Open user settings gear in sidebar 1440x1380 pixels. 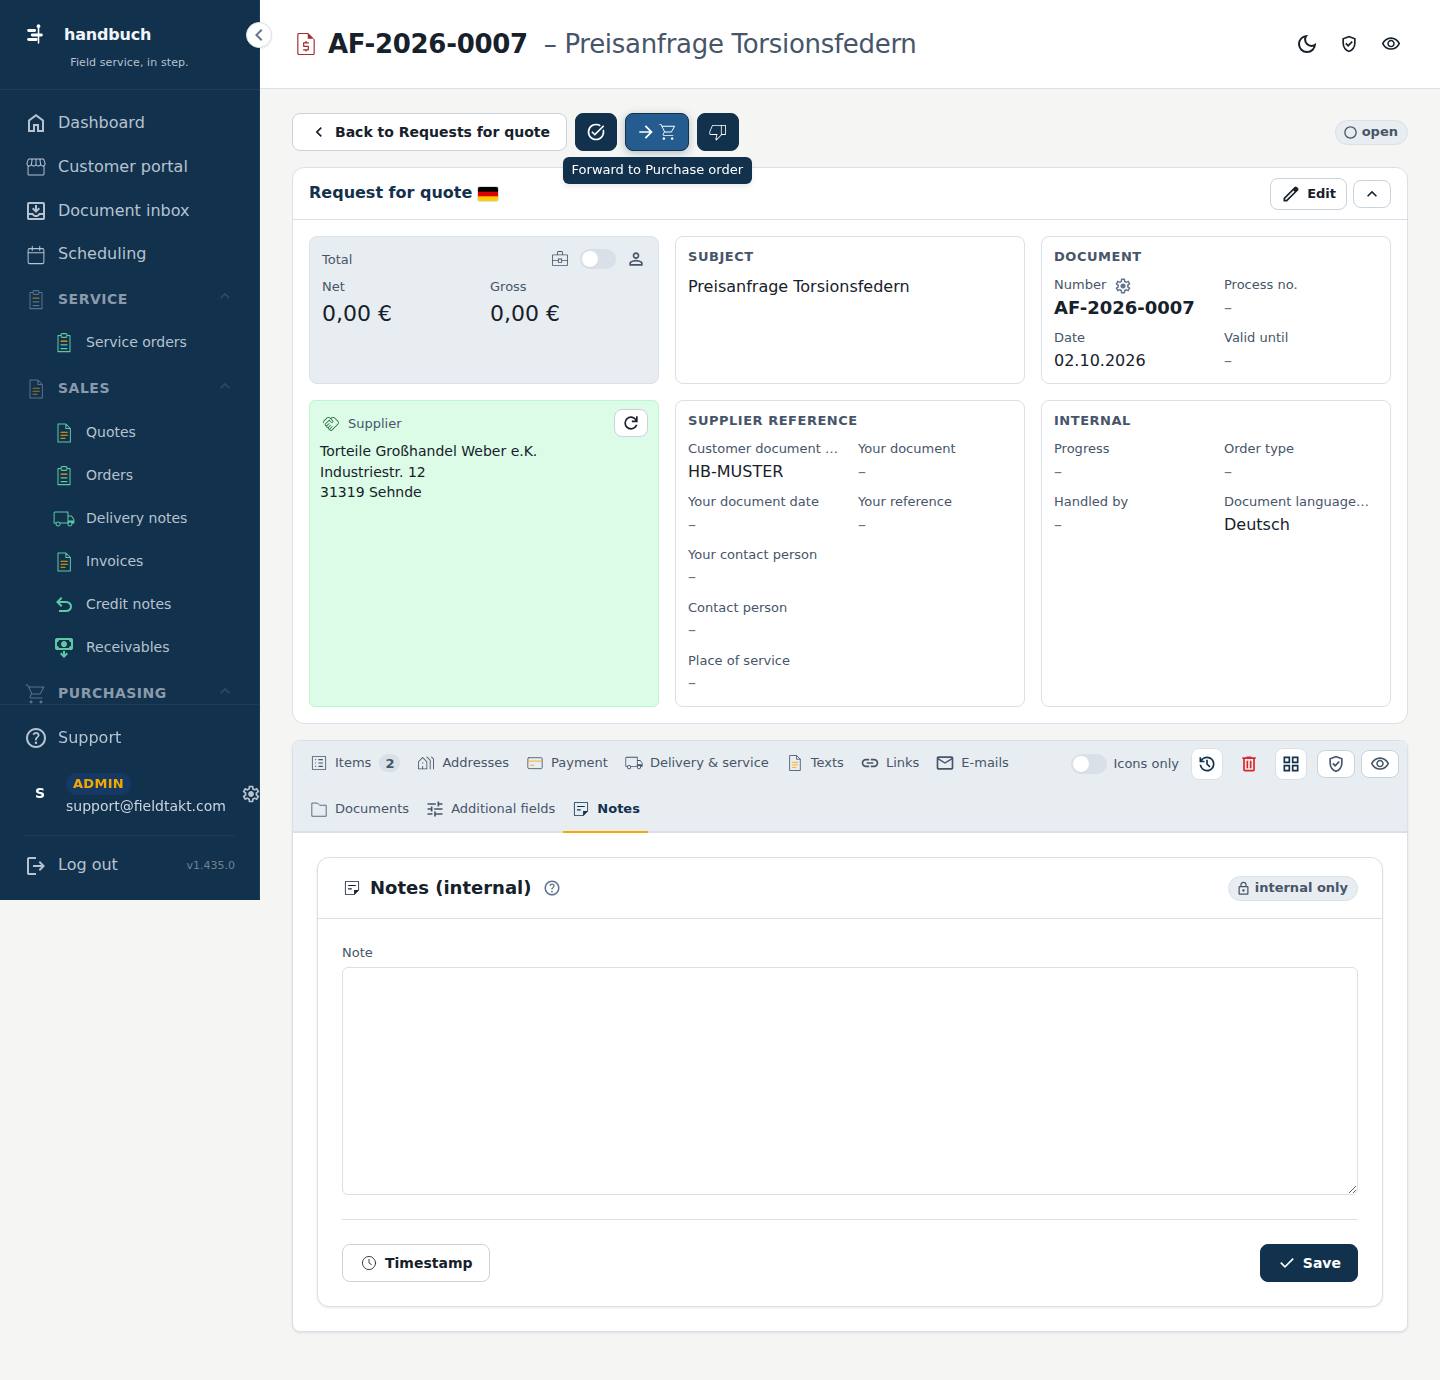coord(251,794)
